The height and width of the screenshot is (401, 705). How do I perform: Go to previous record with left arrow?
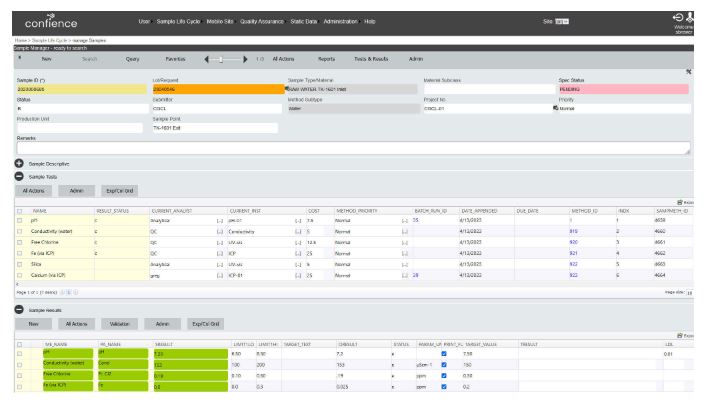coord(205,59)
